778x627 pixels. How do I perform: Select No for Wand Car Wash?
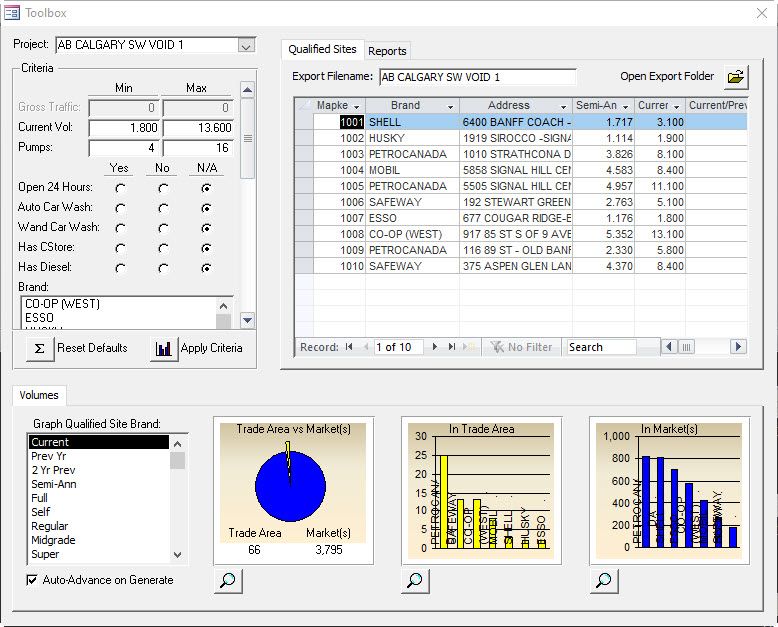point(163,228)
